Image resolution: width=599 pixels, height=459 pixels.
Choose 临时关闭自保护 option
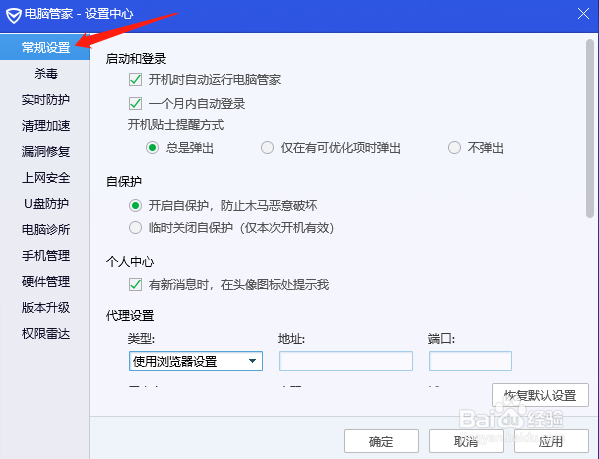pos(135,228)
